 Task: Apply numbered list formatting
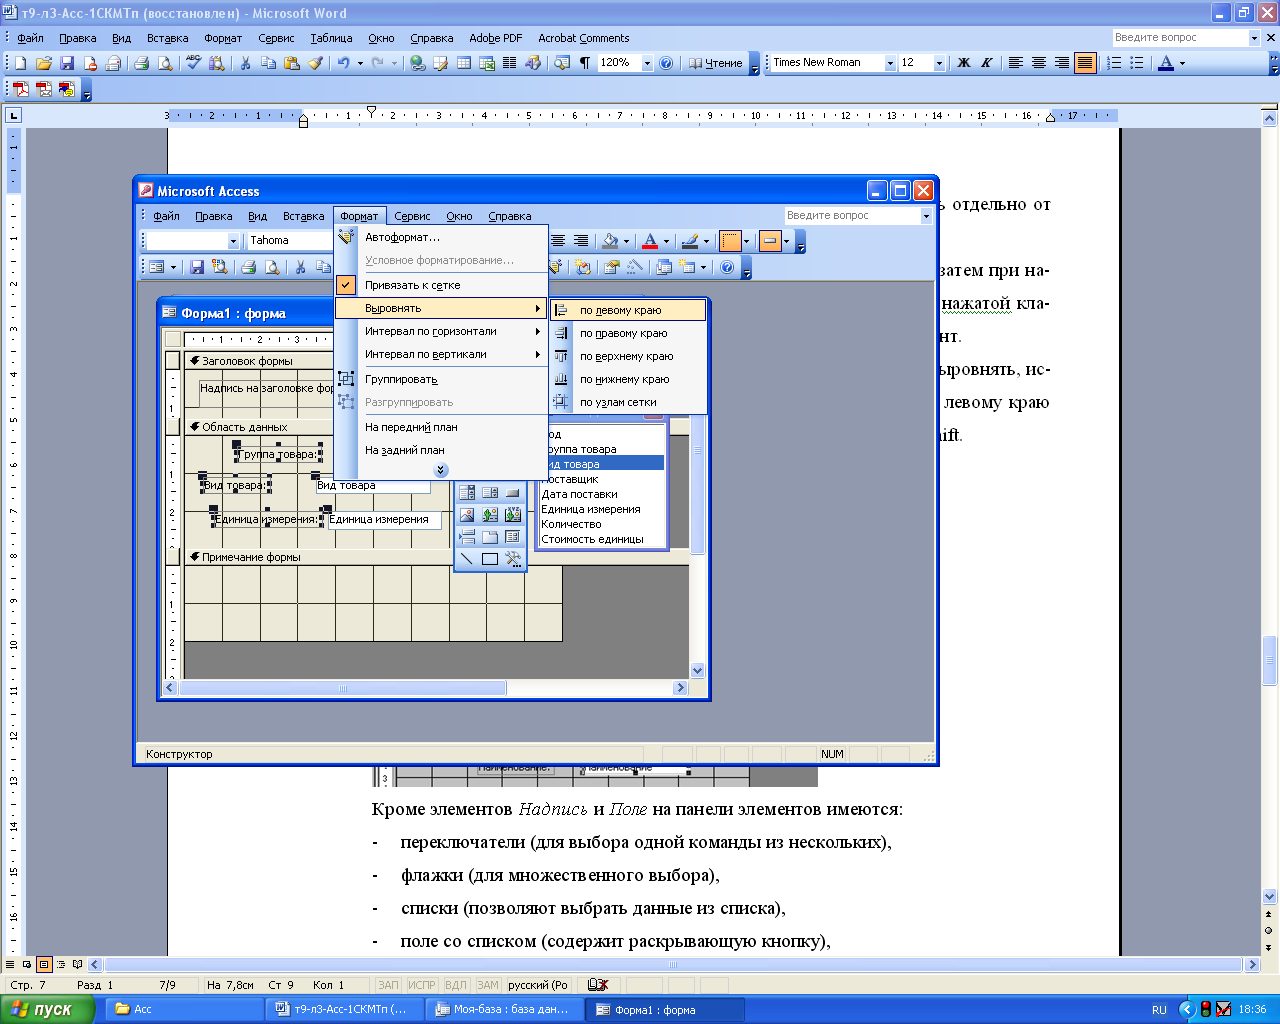(x=1114, y=63)
